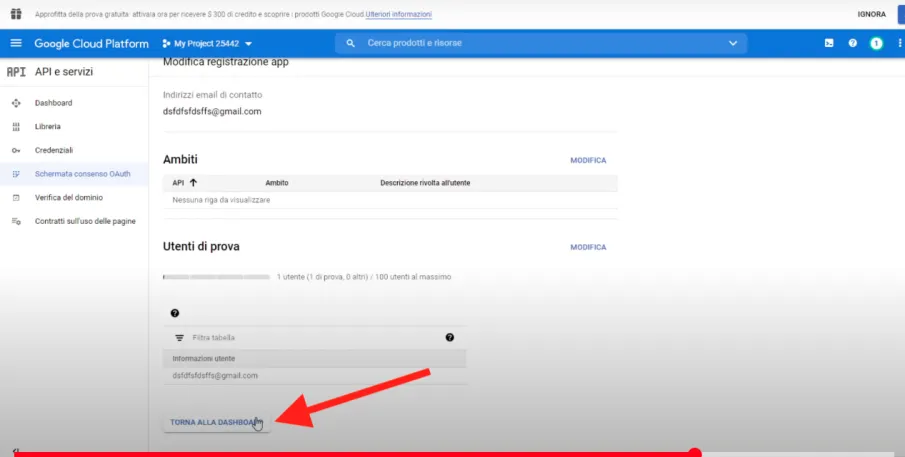The height and width of the screenshot is (457, 905).
Task: Click 1 utente quota description text
Action: 364,277
